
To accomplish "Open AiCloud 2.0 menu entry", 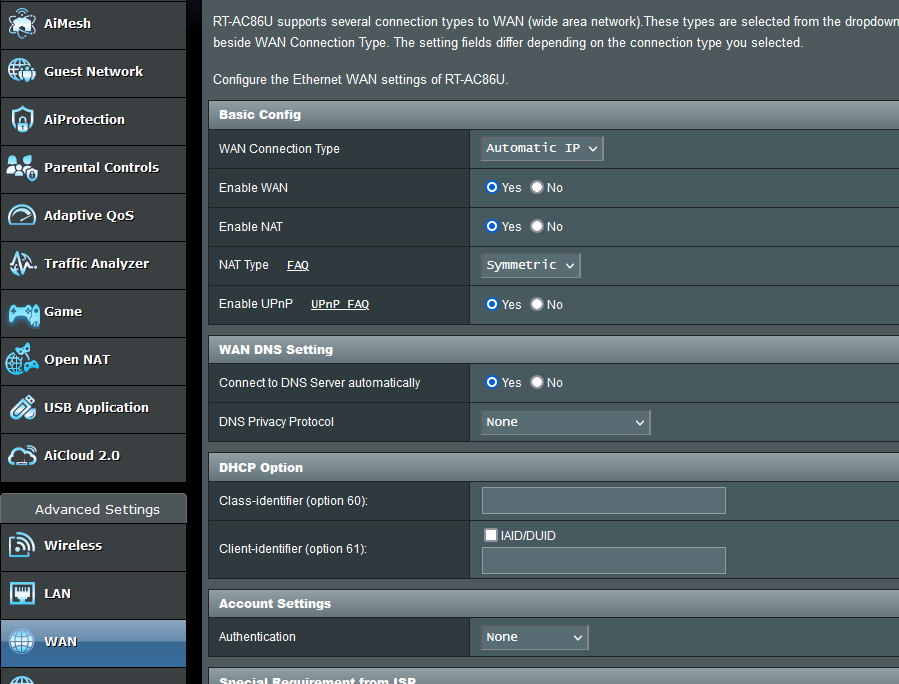I will point(93,458).
